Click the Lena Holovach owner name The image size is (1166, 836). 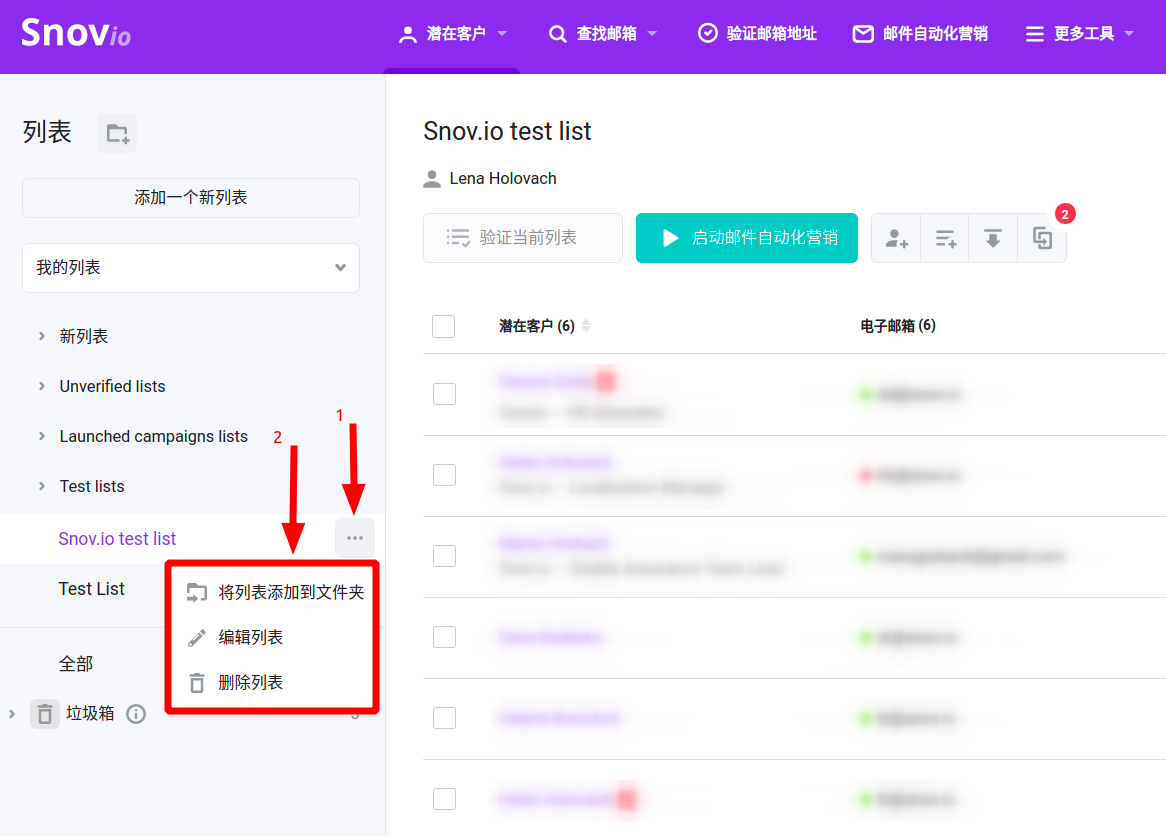pyautogui.click(x=503, y=179)
